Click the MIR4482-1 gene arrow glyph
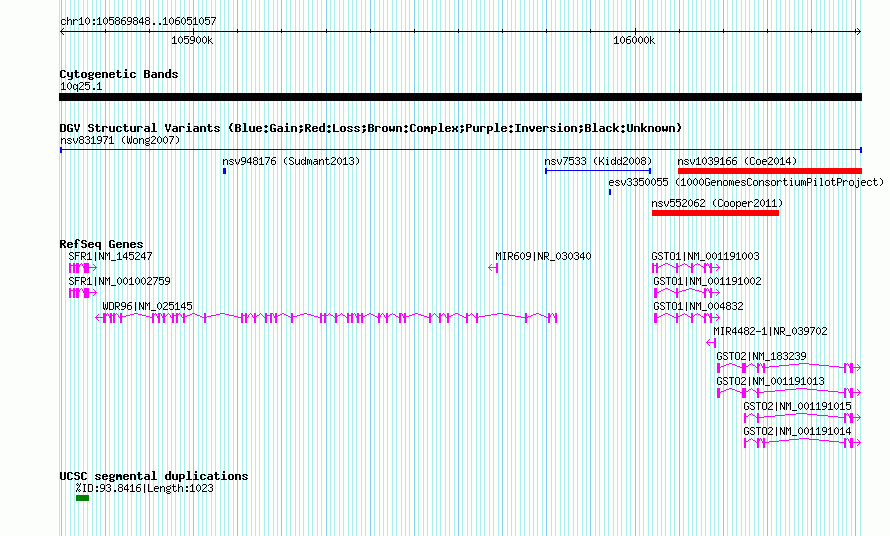The width and height of the screenshot is (890, 536). point(711,342)
